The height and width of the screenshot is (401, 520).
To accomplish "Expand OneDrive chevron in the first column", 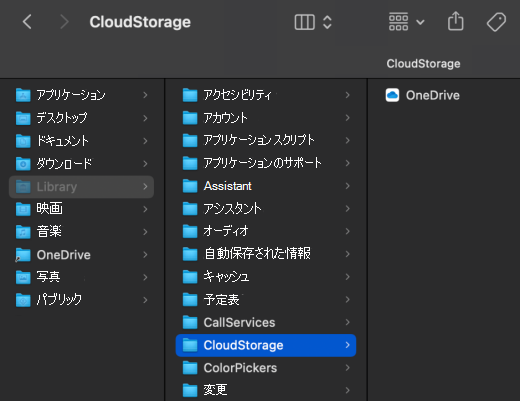I will [145, 255].
